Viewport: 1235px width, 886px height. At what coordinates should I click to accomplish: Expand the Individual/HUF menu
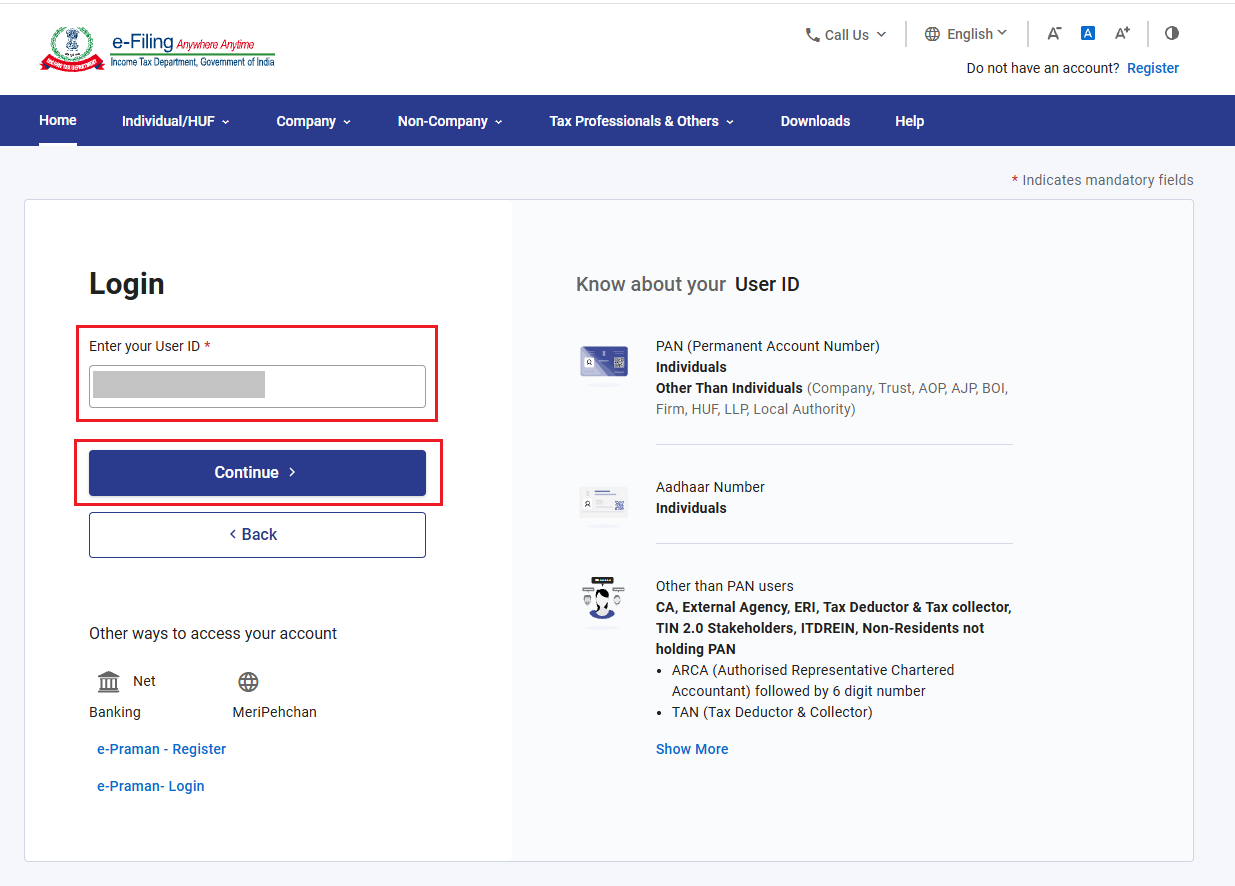[x=176, y=121]
